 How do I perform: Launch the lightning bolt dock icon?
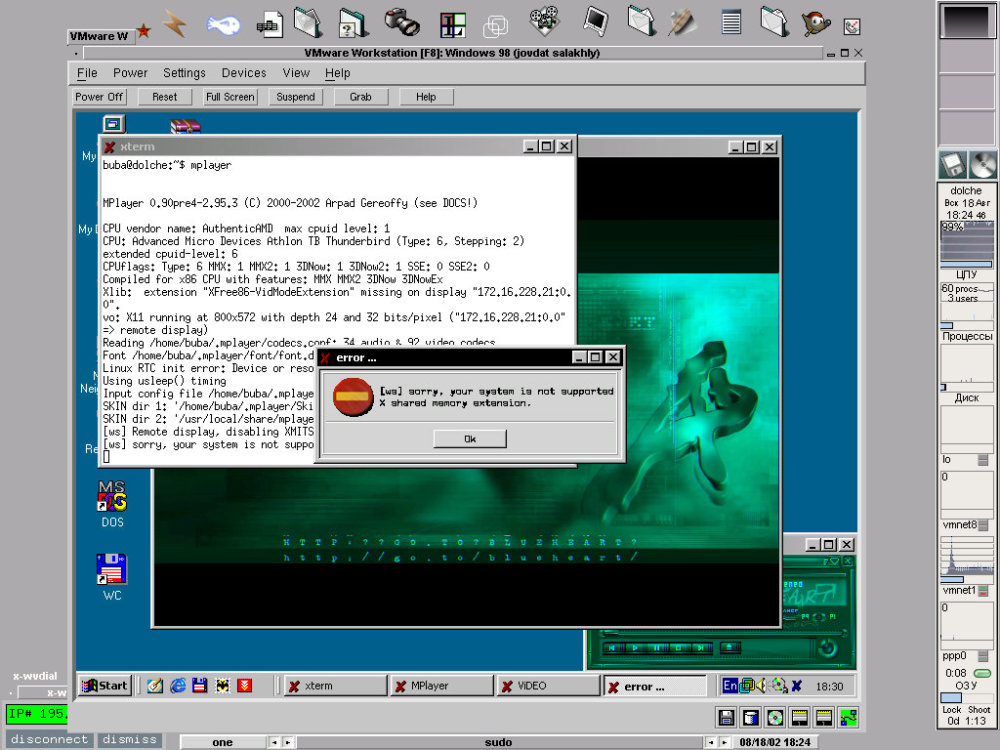[174, 24]
